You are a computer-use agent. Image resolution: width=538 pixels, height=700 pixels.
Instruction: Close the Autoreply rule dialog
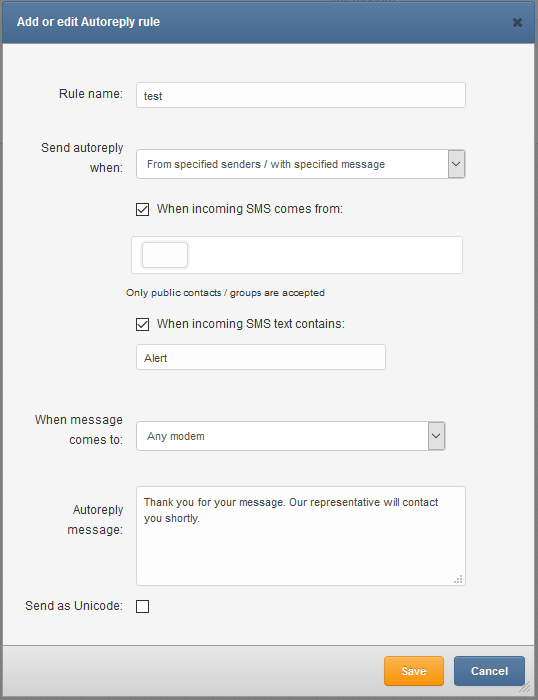pos(517,22)
